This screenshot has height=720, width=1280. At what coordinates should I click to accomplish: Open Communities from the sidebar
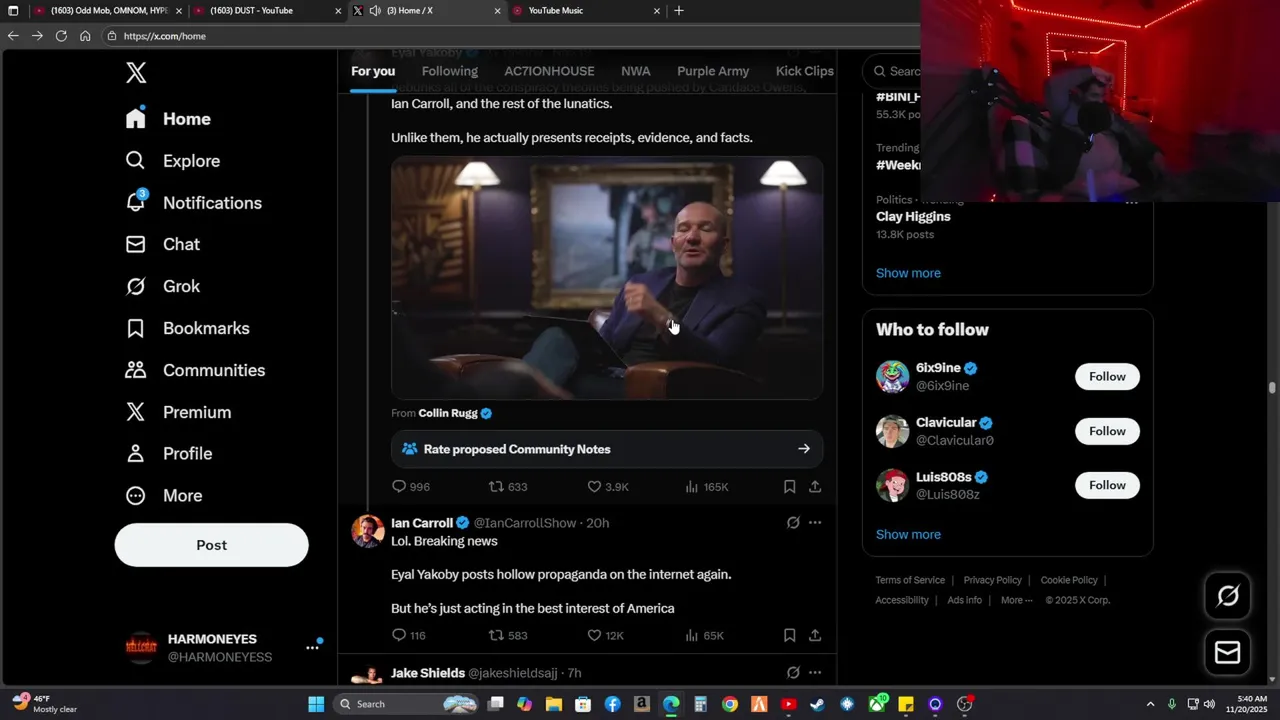[x=195, y=371]
